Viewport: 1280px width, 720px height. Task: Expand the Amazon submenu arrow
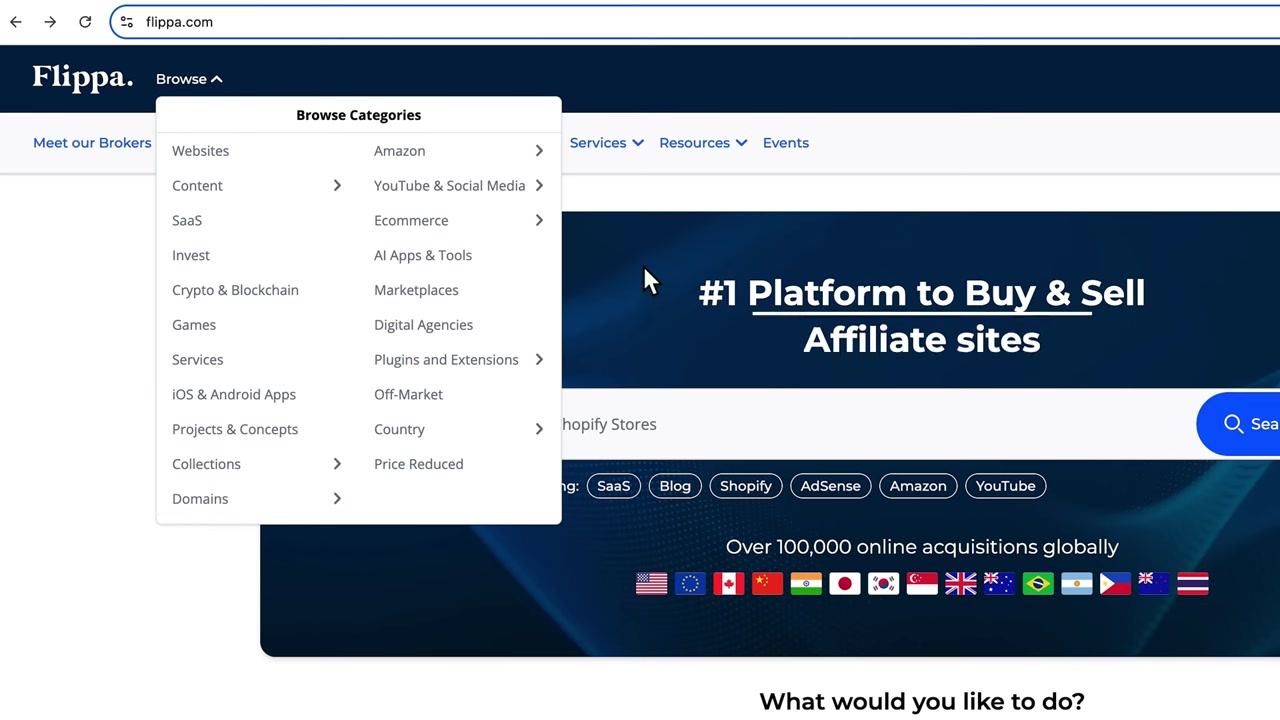(539, 151)
